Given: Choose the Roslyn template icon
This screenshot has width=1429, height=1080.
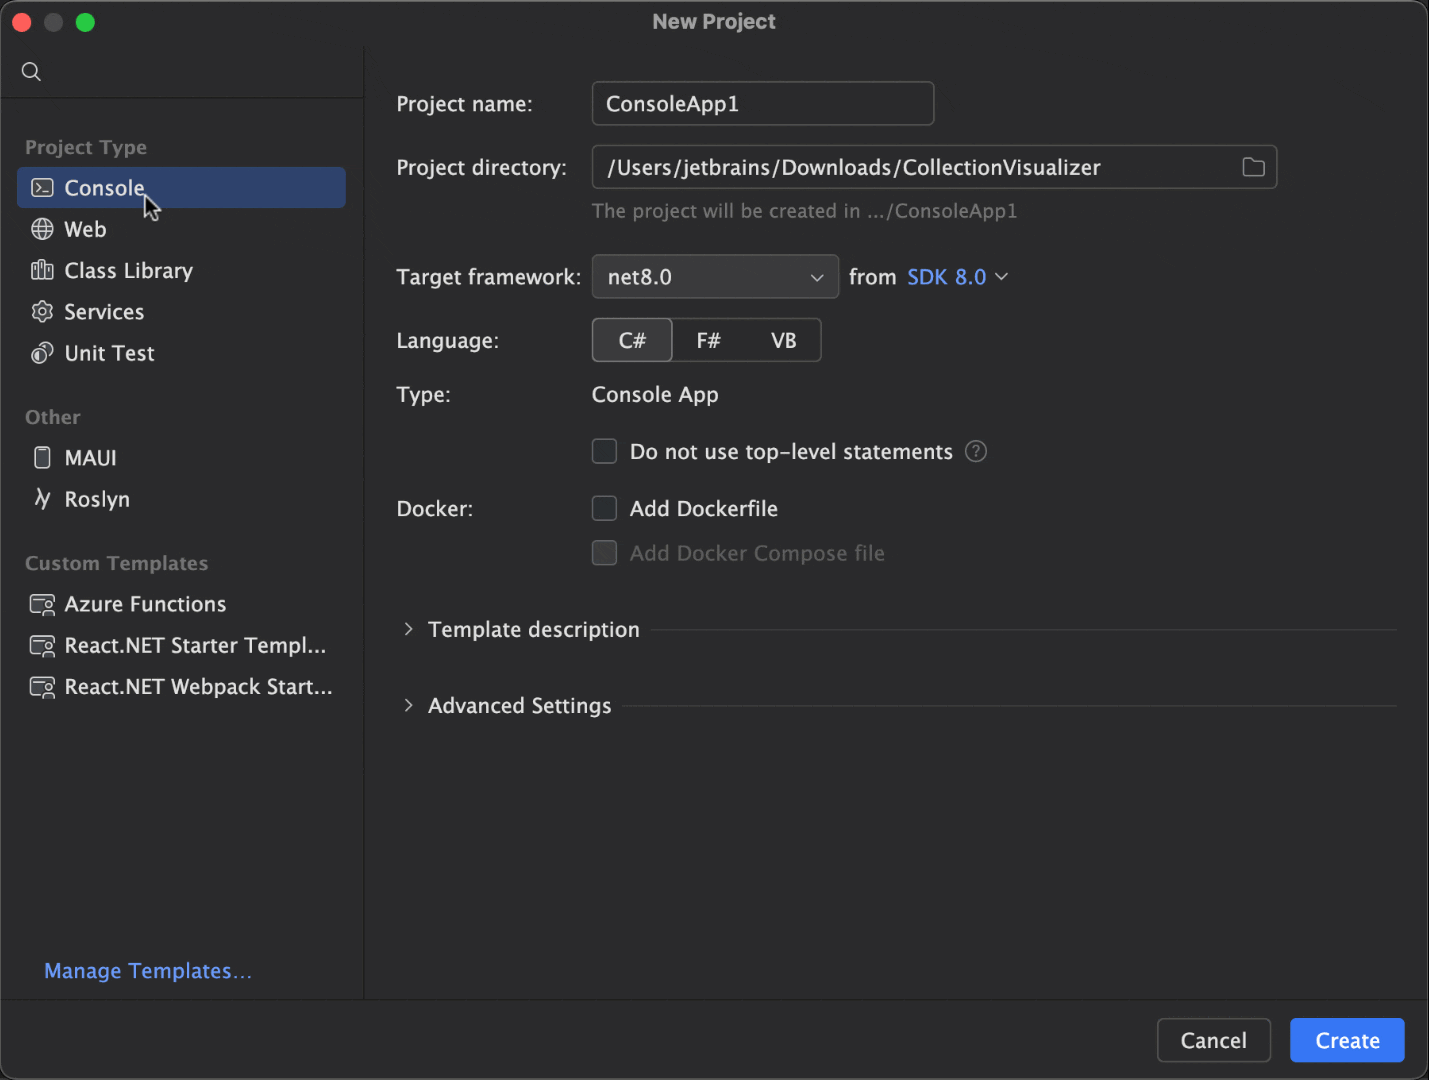Looking at the screenshot, I should coord(42,499).
